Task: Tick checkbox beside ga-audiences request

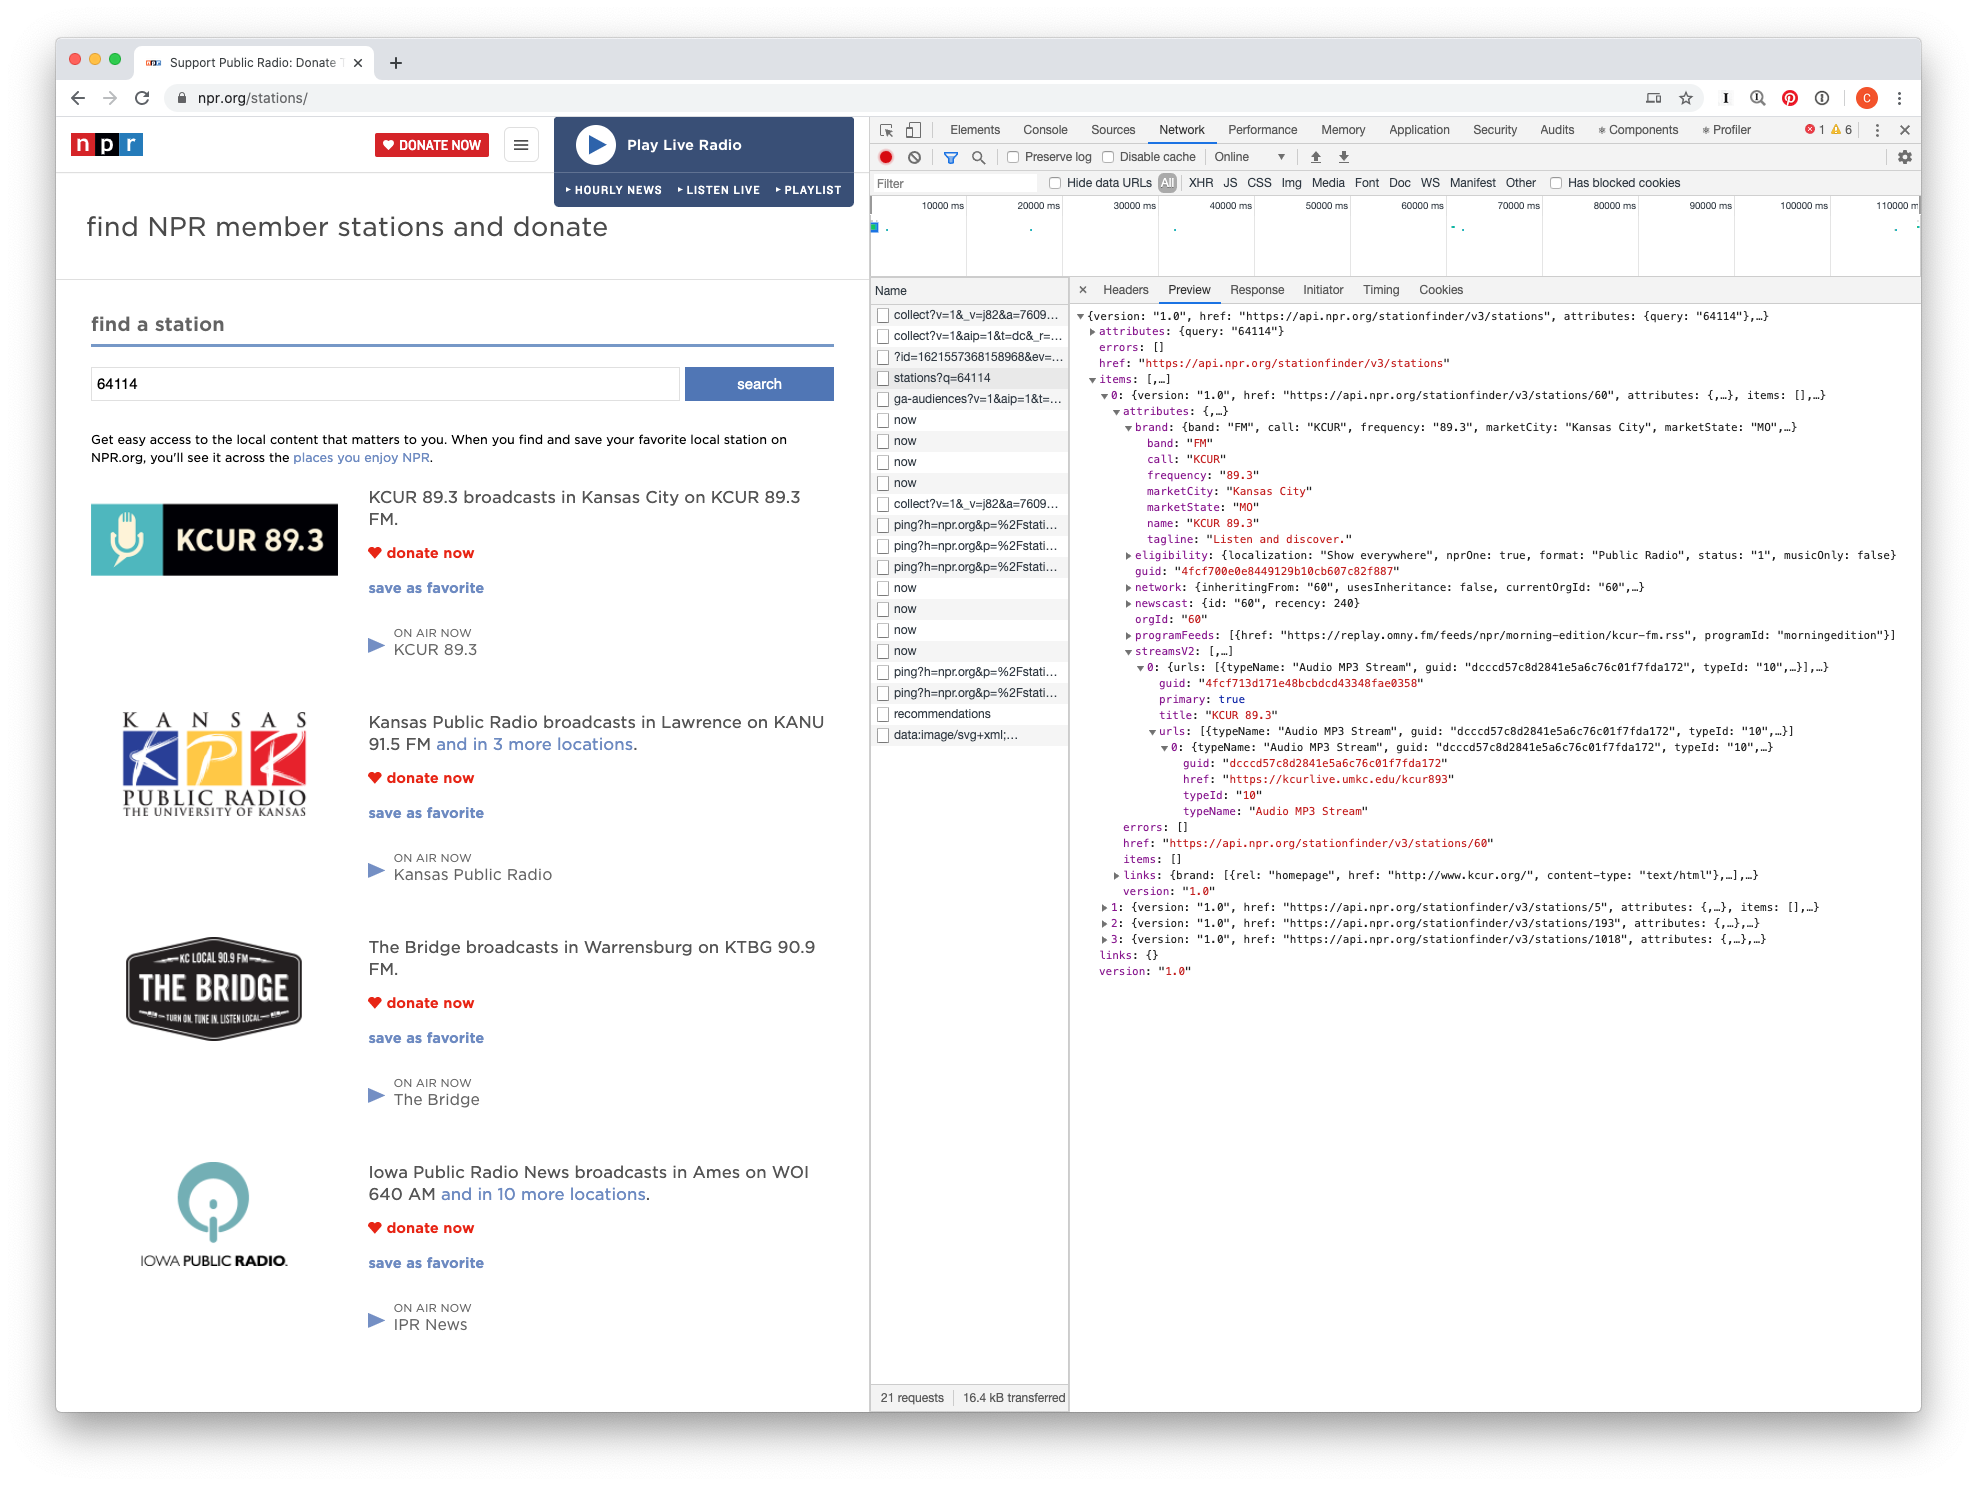Action: (883, 399)
